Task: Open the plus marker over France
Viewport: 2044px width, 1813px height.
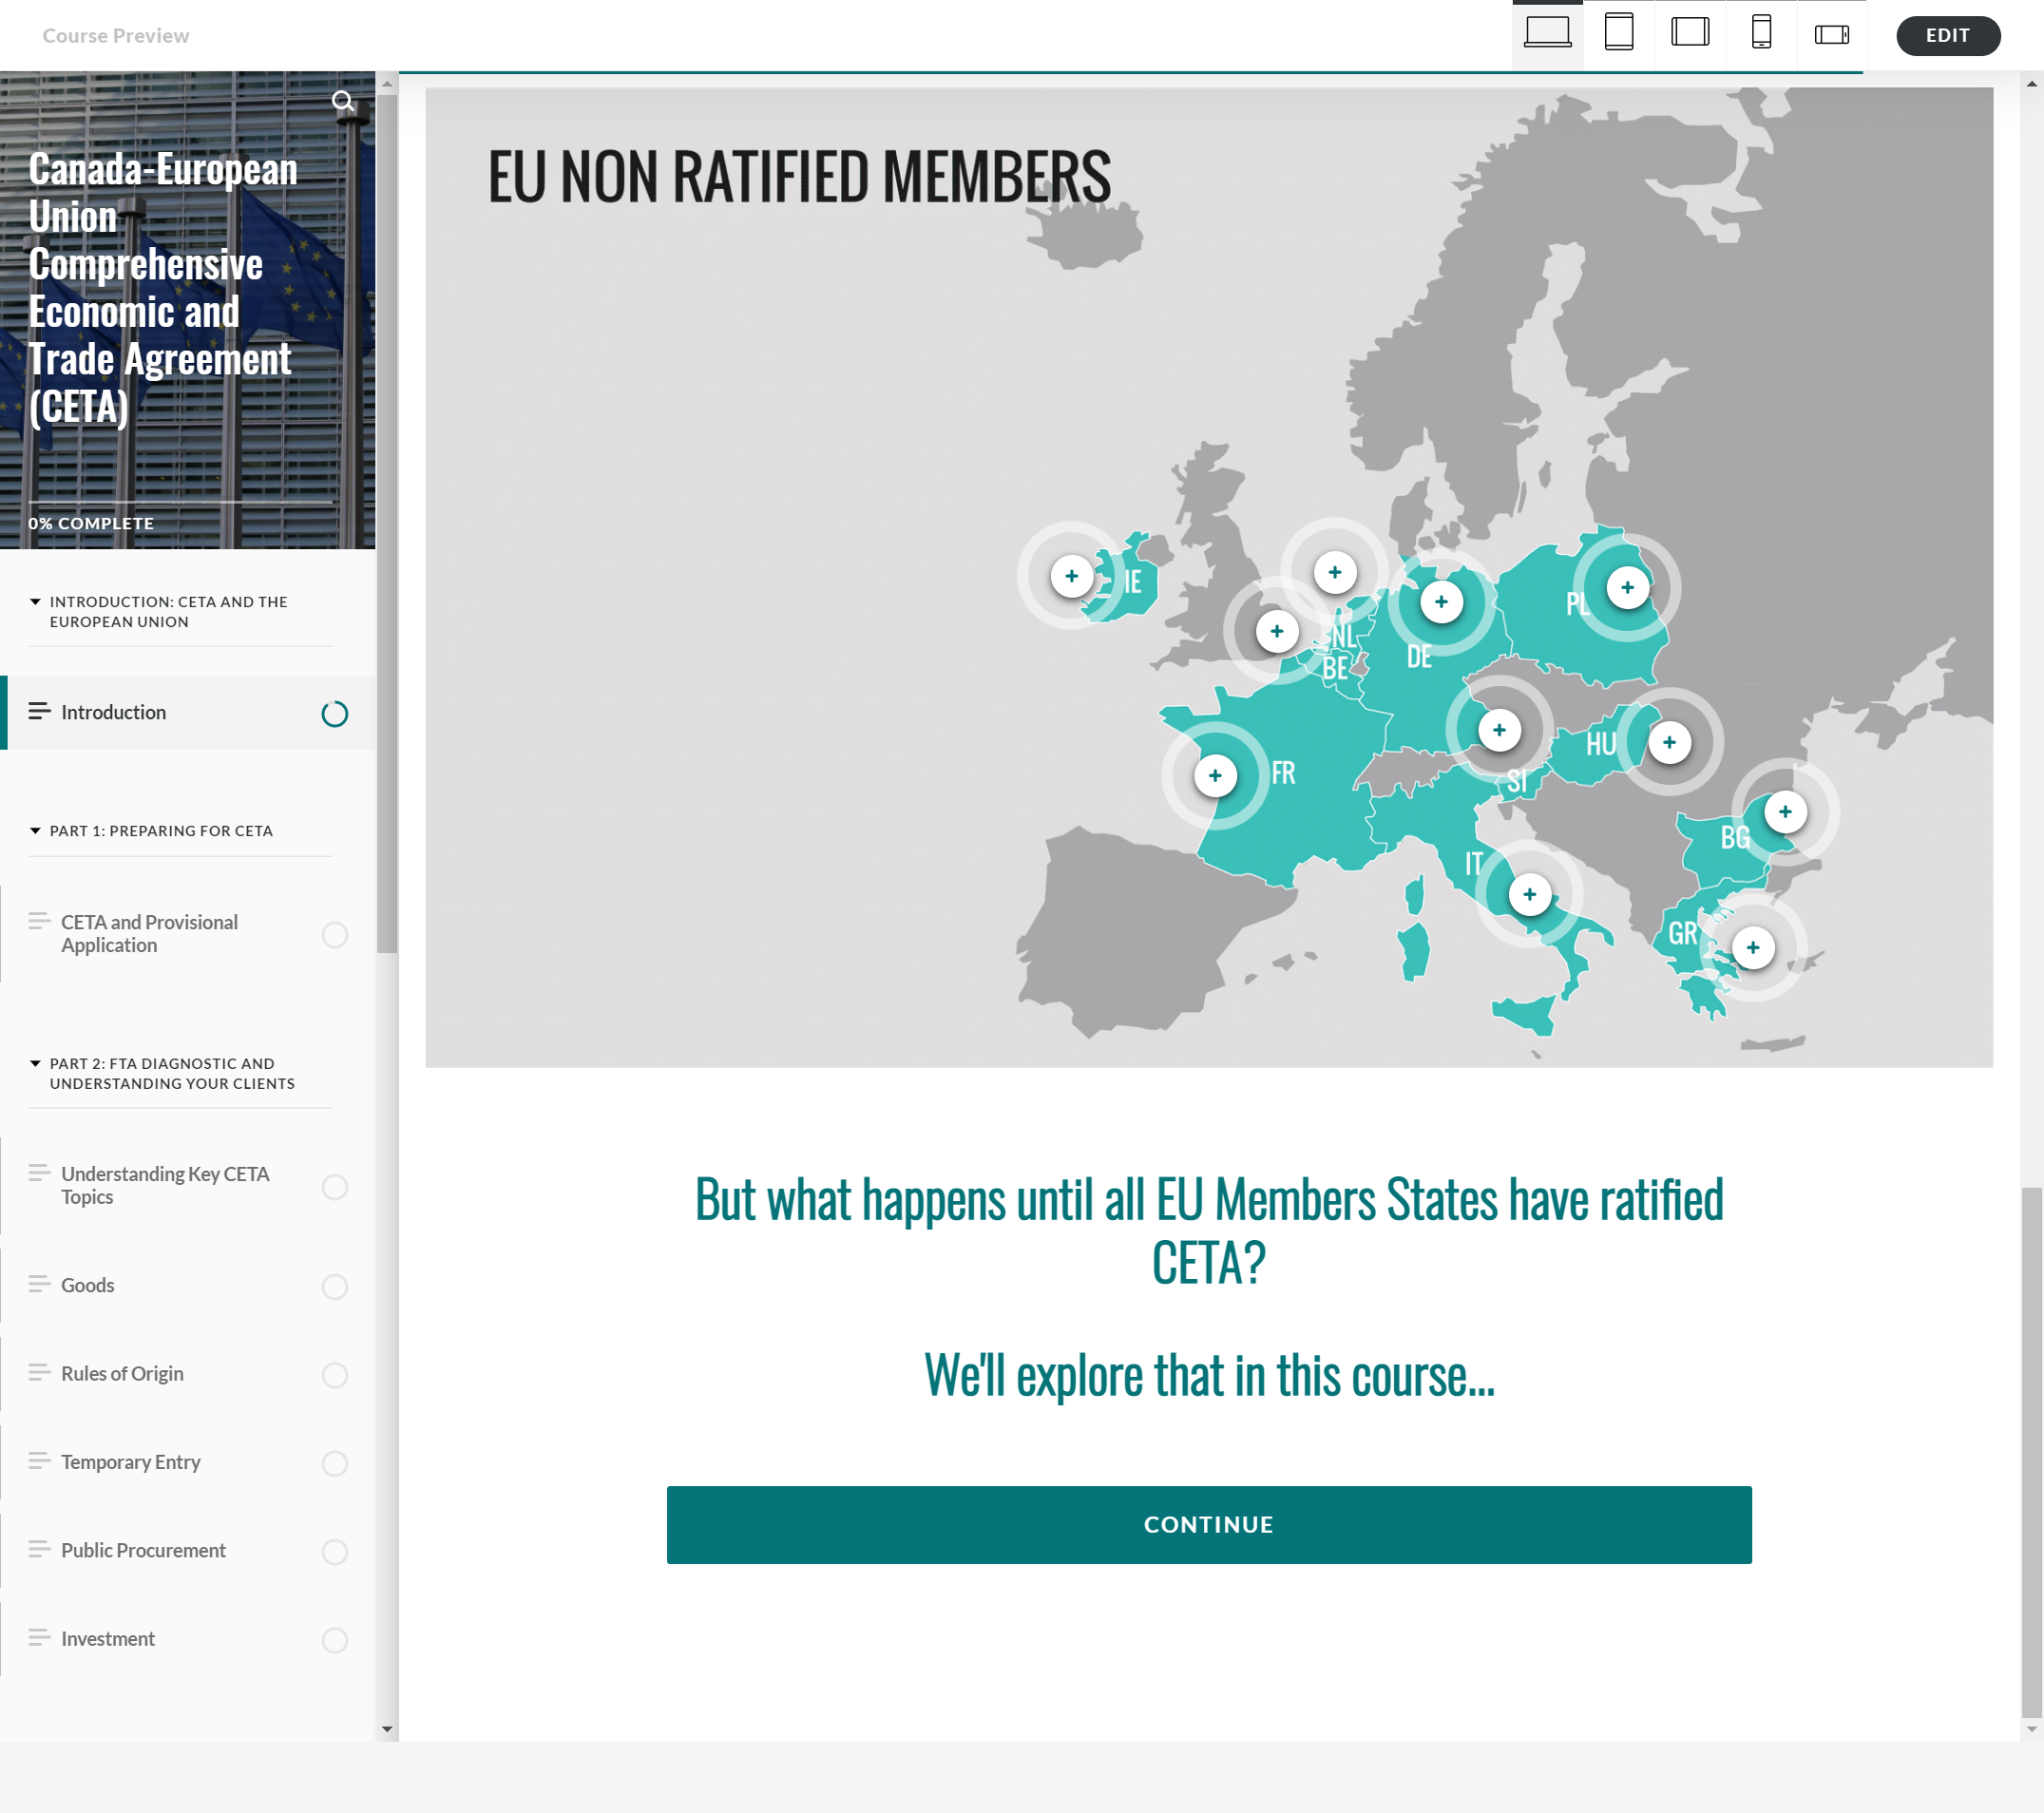Action: click(x=1215, y=775)
